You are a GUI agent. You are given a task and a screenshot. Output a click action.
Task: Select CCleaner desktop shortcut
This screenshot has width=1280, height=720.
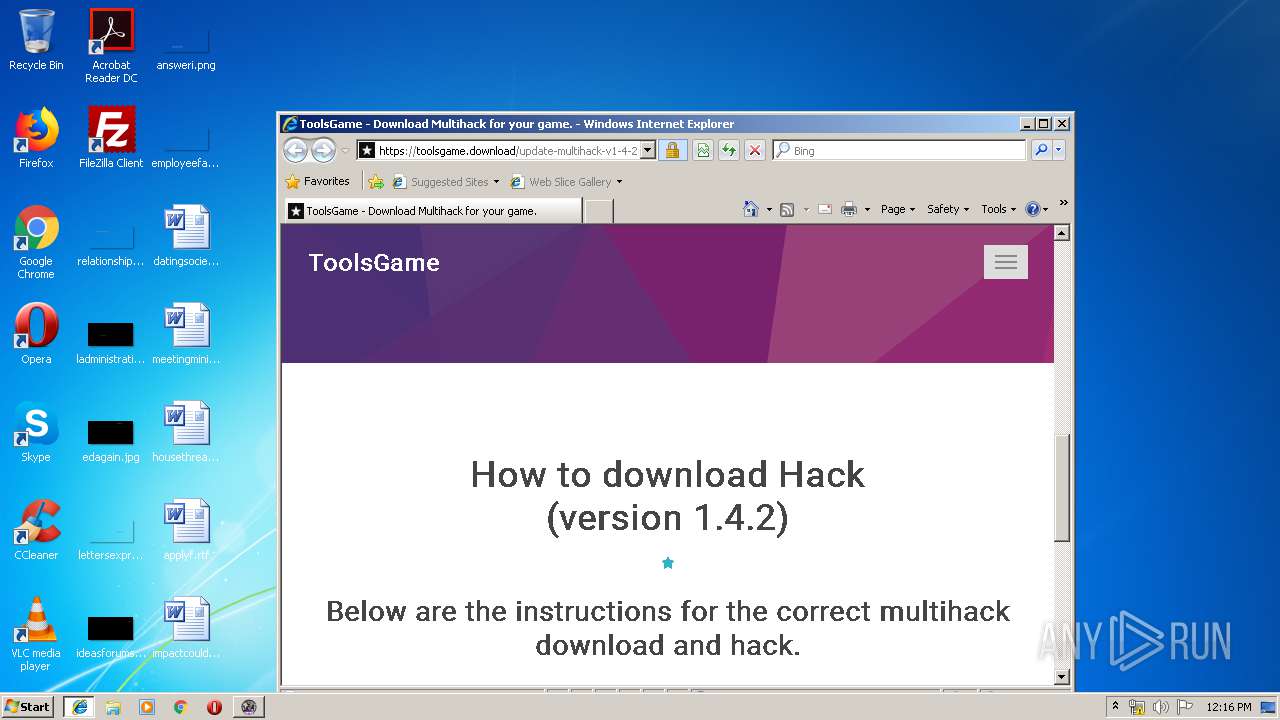36,530
